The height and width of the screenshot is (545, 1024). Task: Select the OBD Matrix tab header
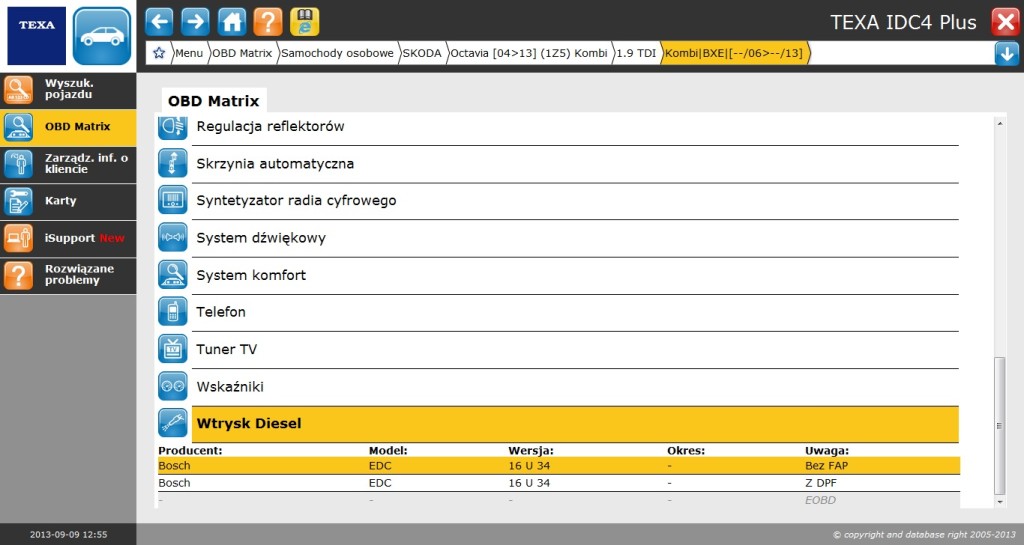pyautogui.click(x=214, y=101)
